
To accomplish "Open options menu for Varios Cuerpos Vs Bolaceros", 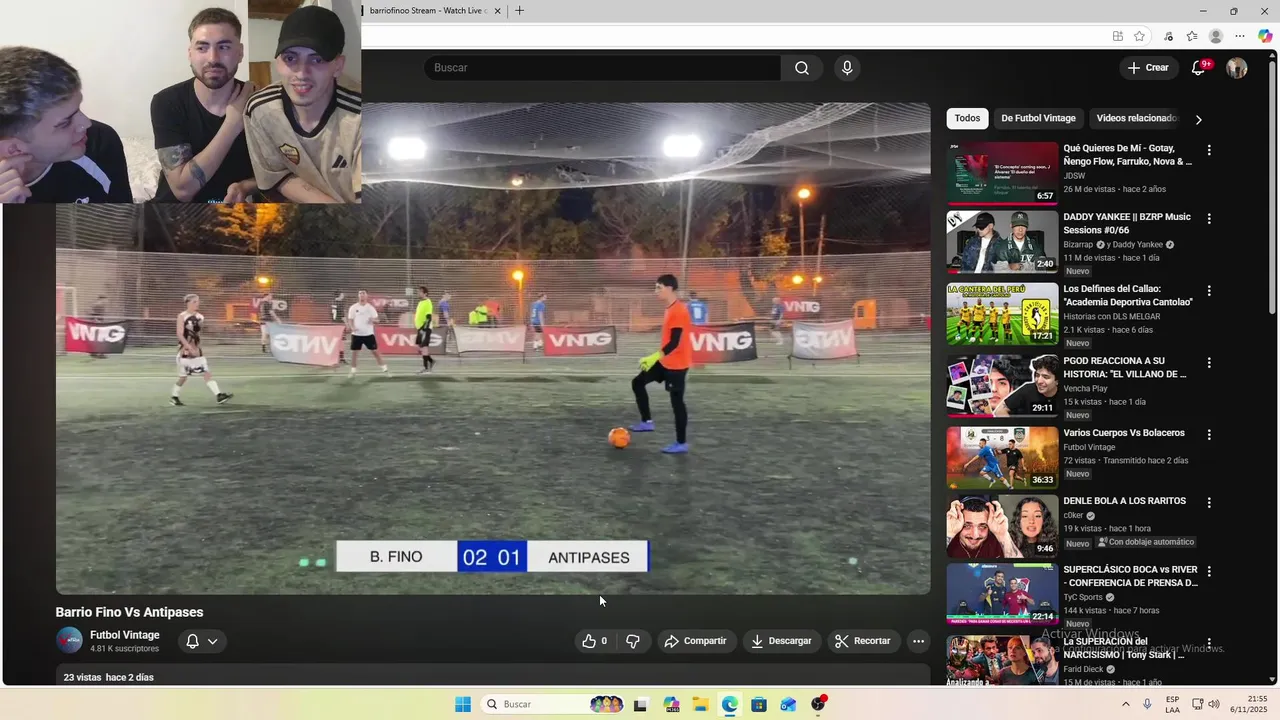I will click(1209, 435).
